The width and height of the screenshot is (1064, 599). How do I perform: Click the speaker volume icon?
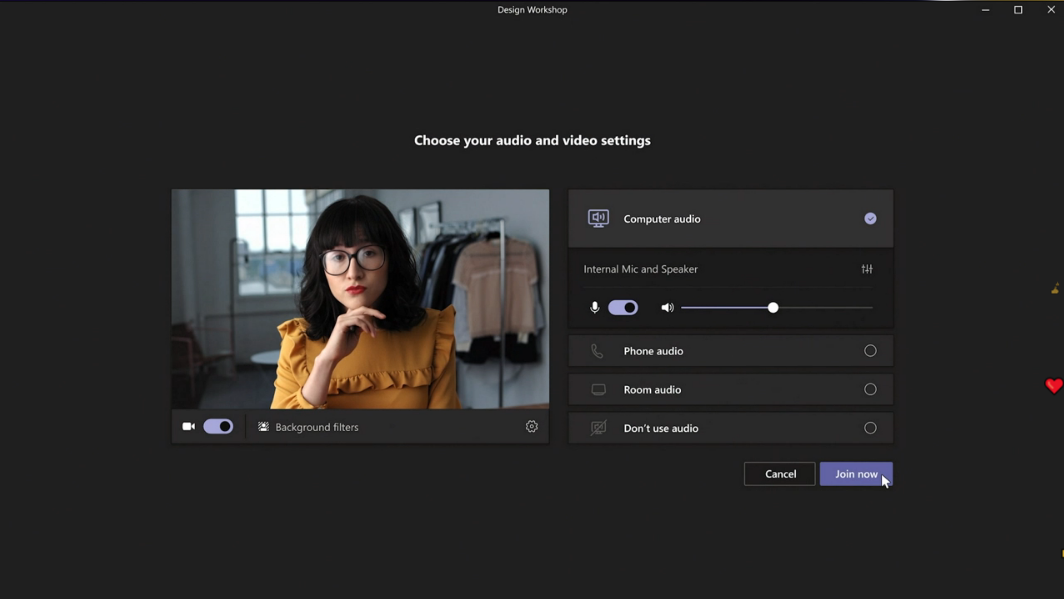[667, 308]
